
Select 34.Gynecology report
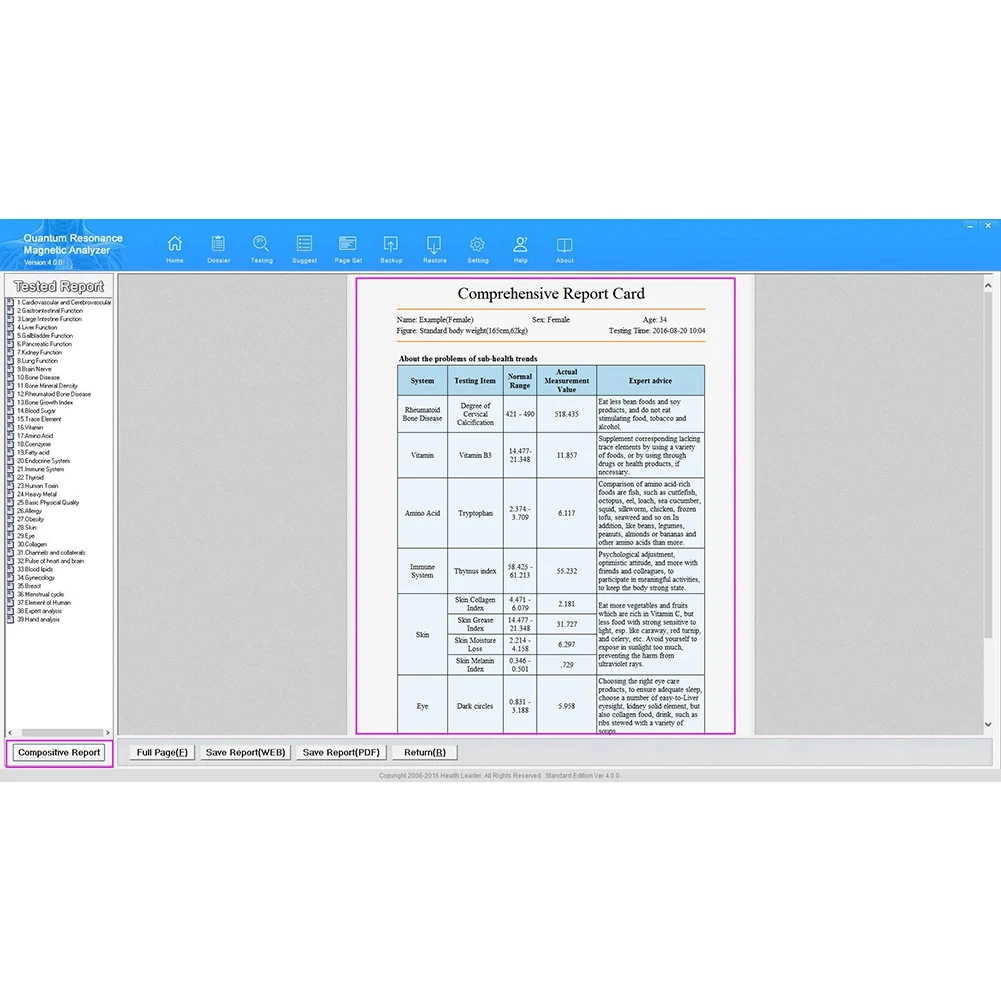click(x=36, y=577)
